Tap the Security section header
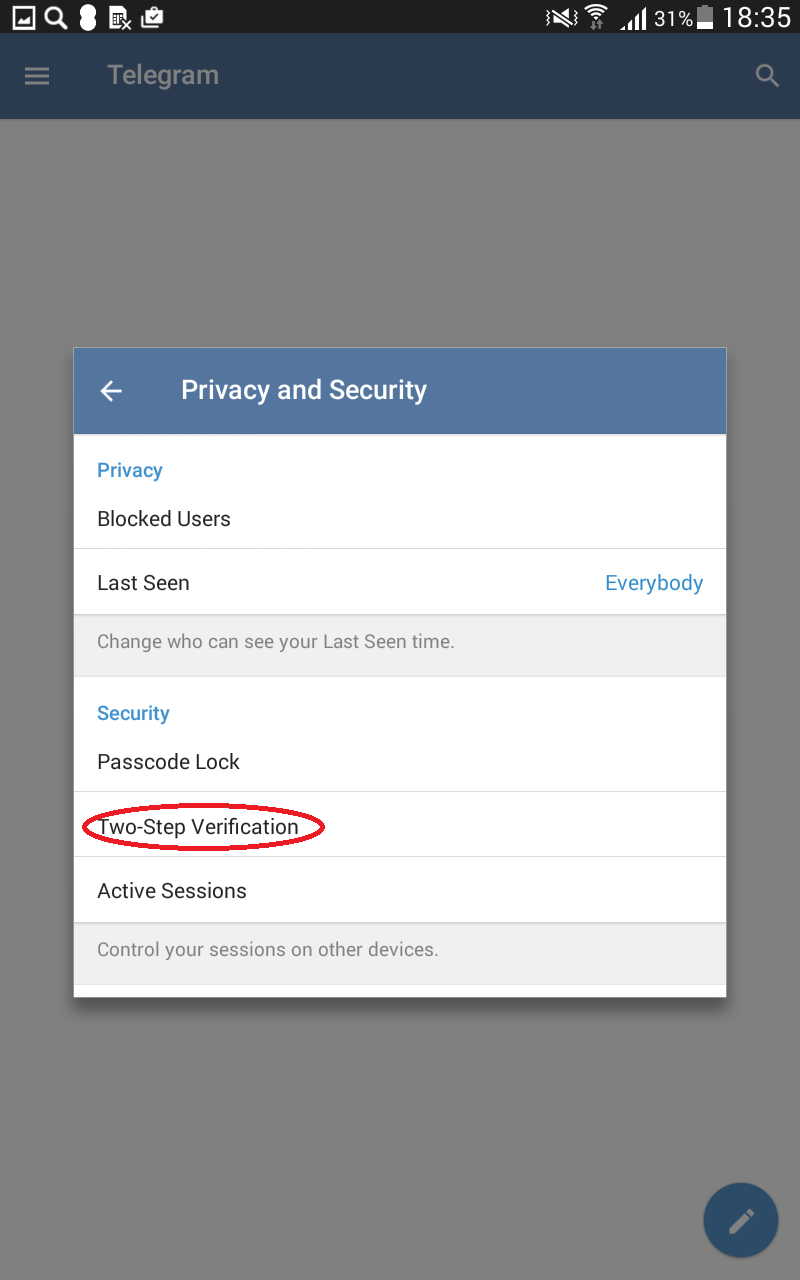 click(x=133, y=713)
